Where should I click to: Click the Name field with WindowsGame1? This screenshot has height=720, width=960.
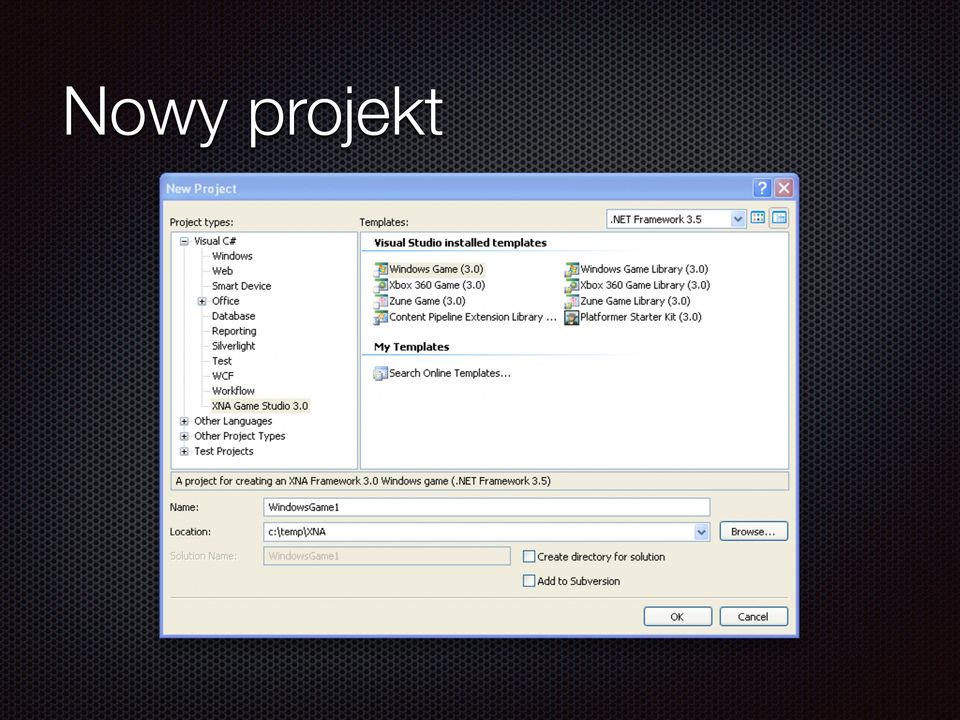[x=486, y=508]
